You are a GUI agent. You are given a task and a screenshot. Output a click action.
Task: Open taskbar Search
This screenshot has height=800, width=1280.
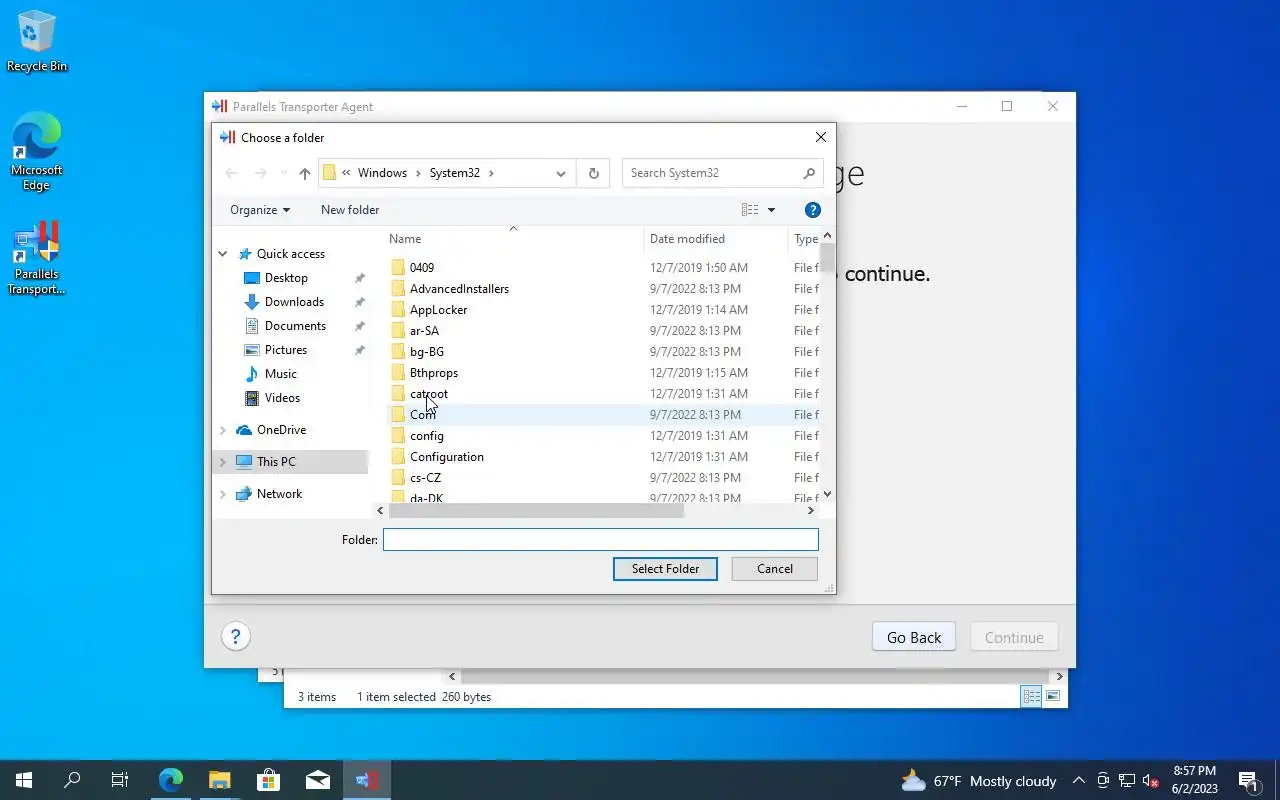[72, 780]
